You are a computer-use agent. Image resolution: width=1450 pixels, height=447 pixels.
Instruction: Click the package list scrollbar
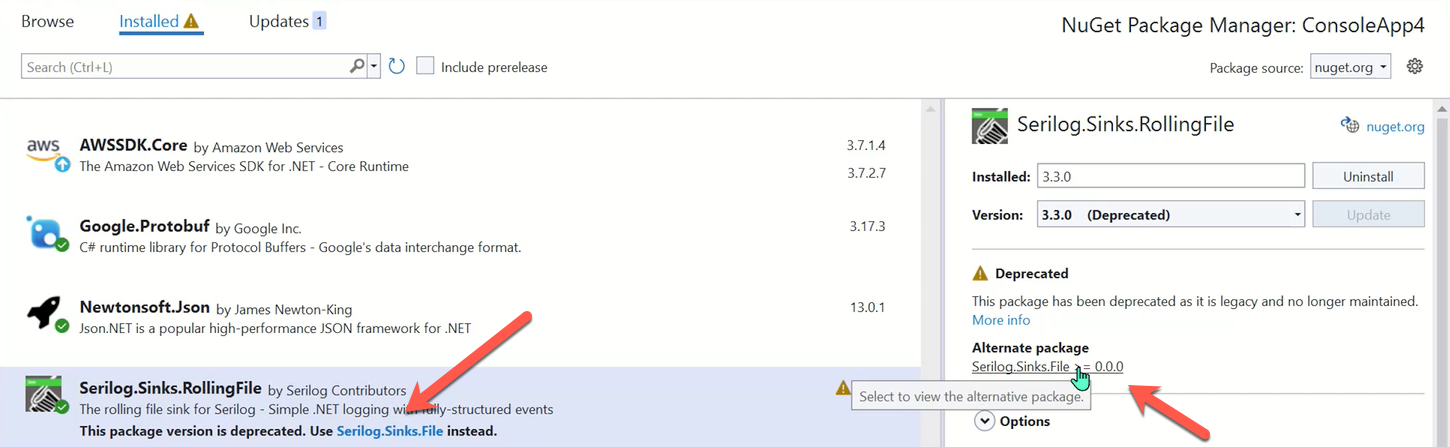point(931,272)
